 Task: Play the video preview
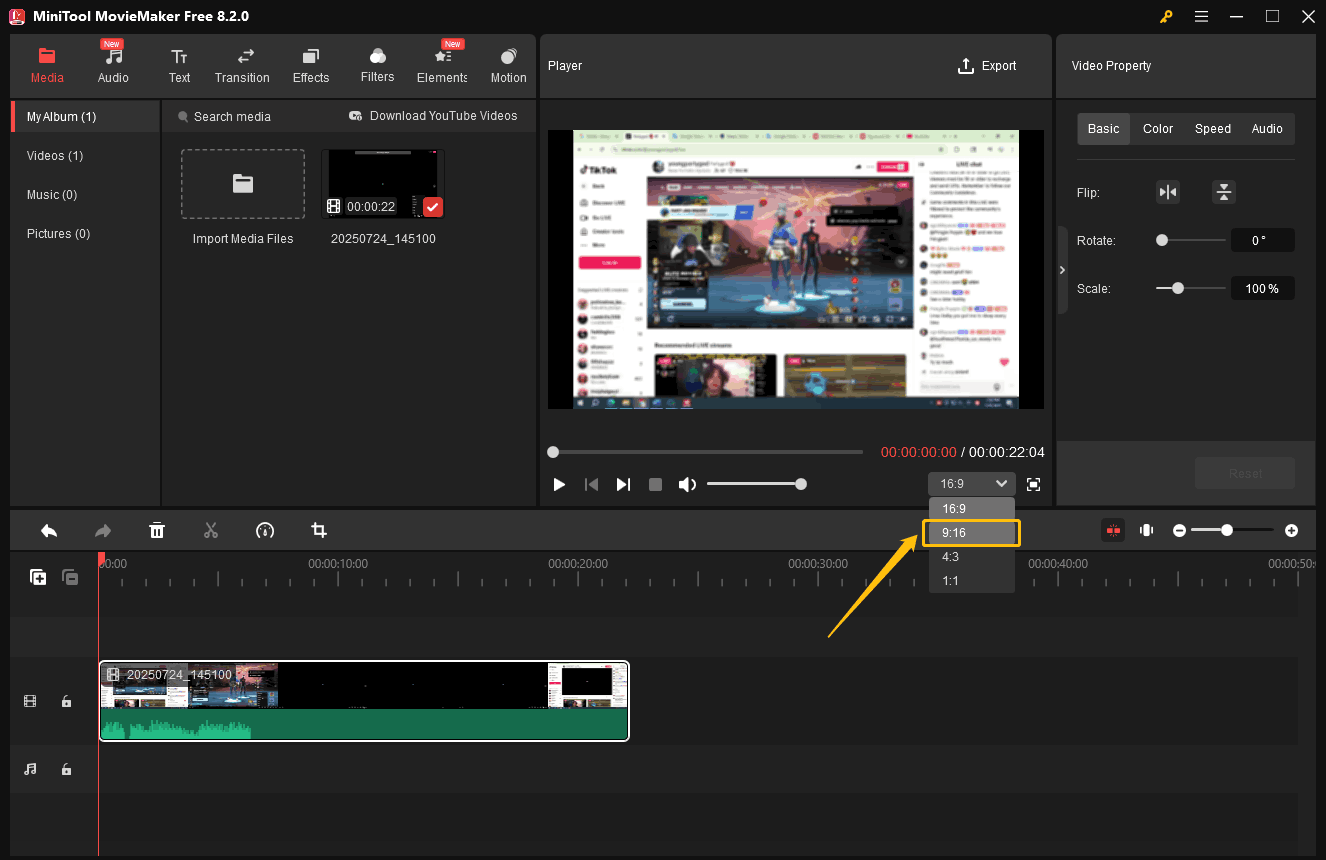point(559,484)
